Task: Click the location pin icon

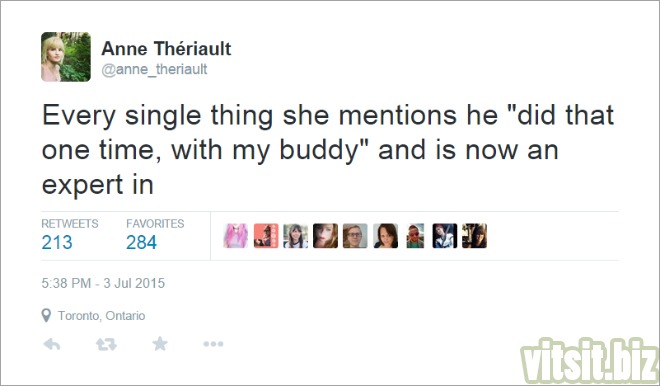Action: (46, 315)
